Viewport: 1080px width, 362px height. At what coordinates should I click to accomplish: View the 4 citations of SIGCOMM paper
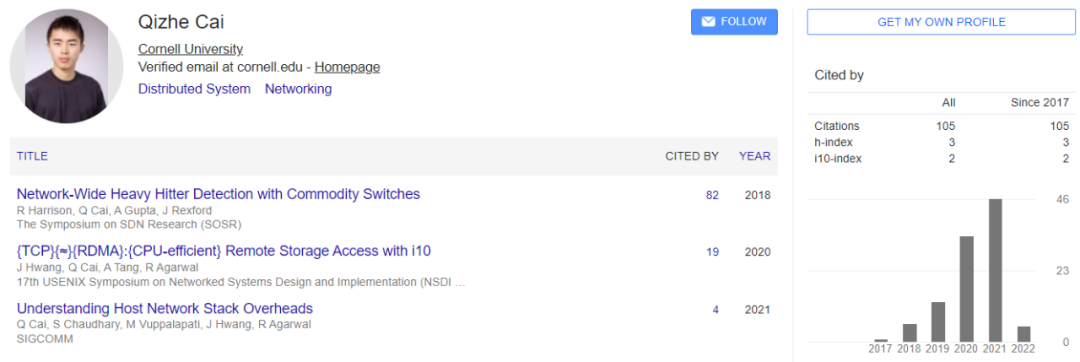[x=716, y=310]
